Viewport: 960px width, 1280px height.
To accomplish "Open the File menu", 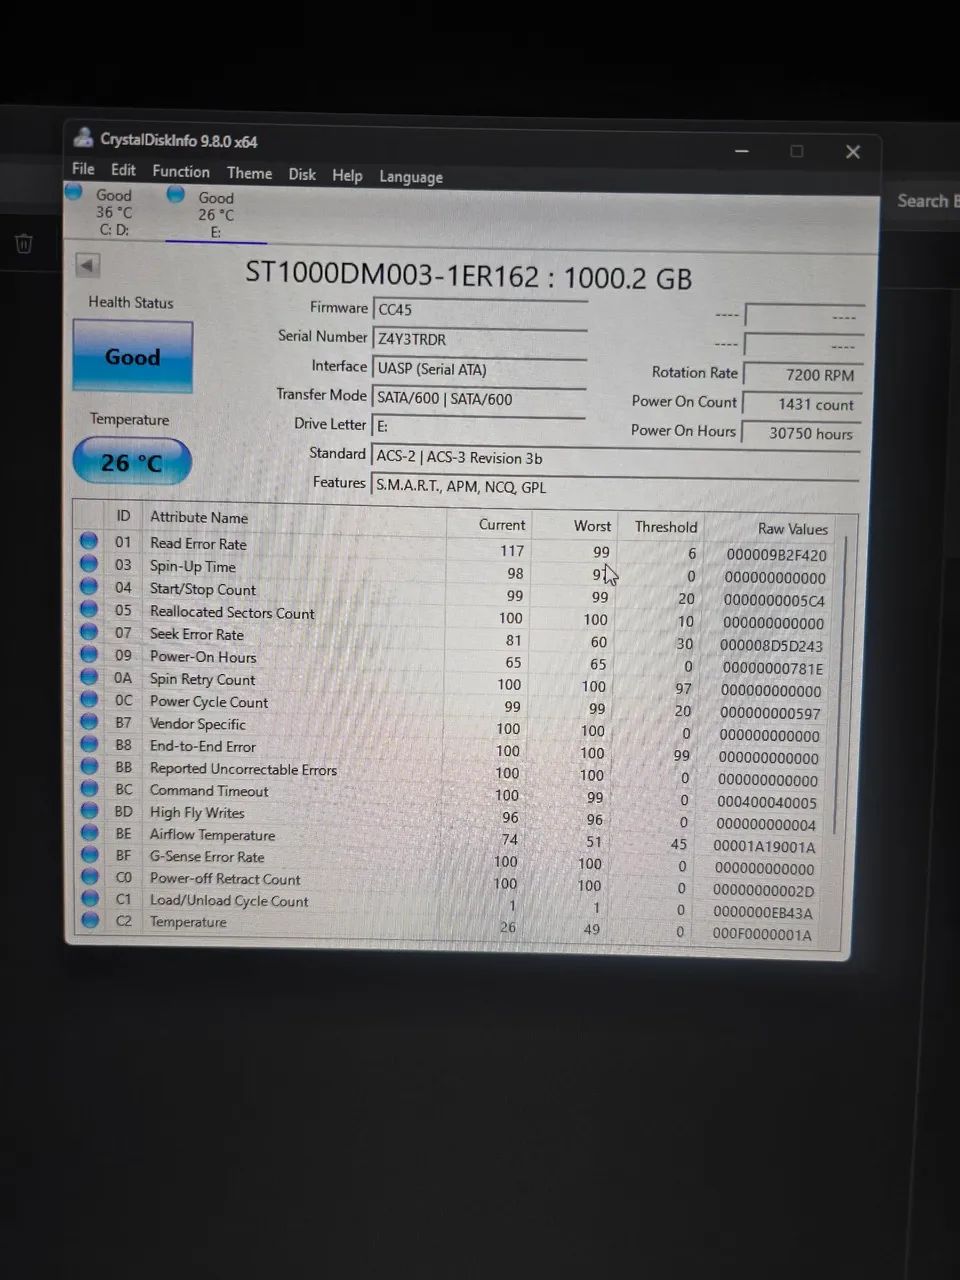I will click(83, 169).
